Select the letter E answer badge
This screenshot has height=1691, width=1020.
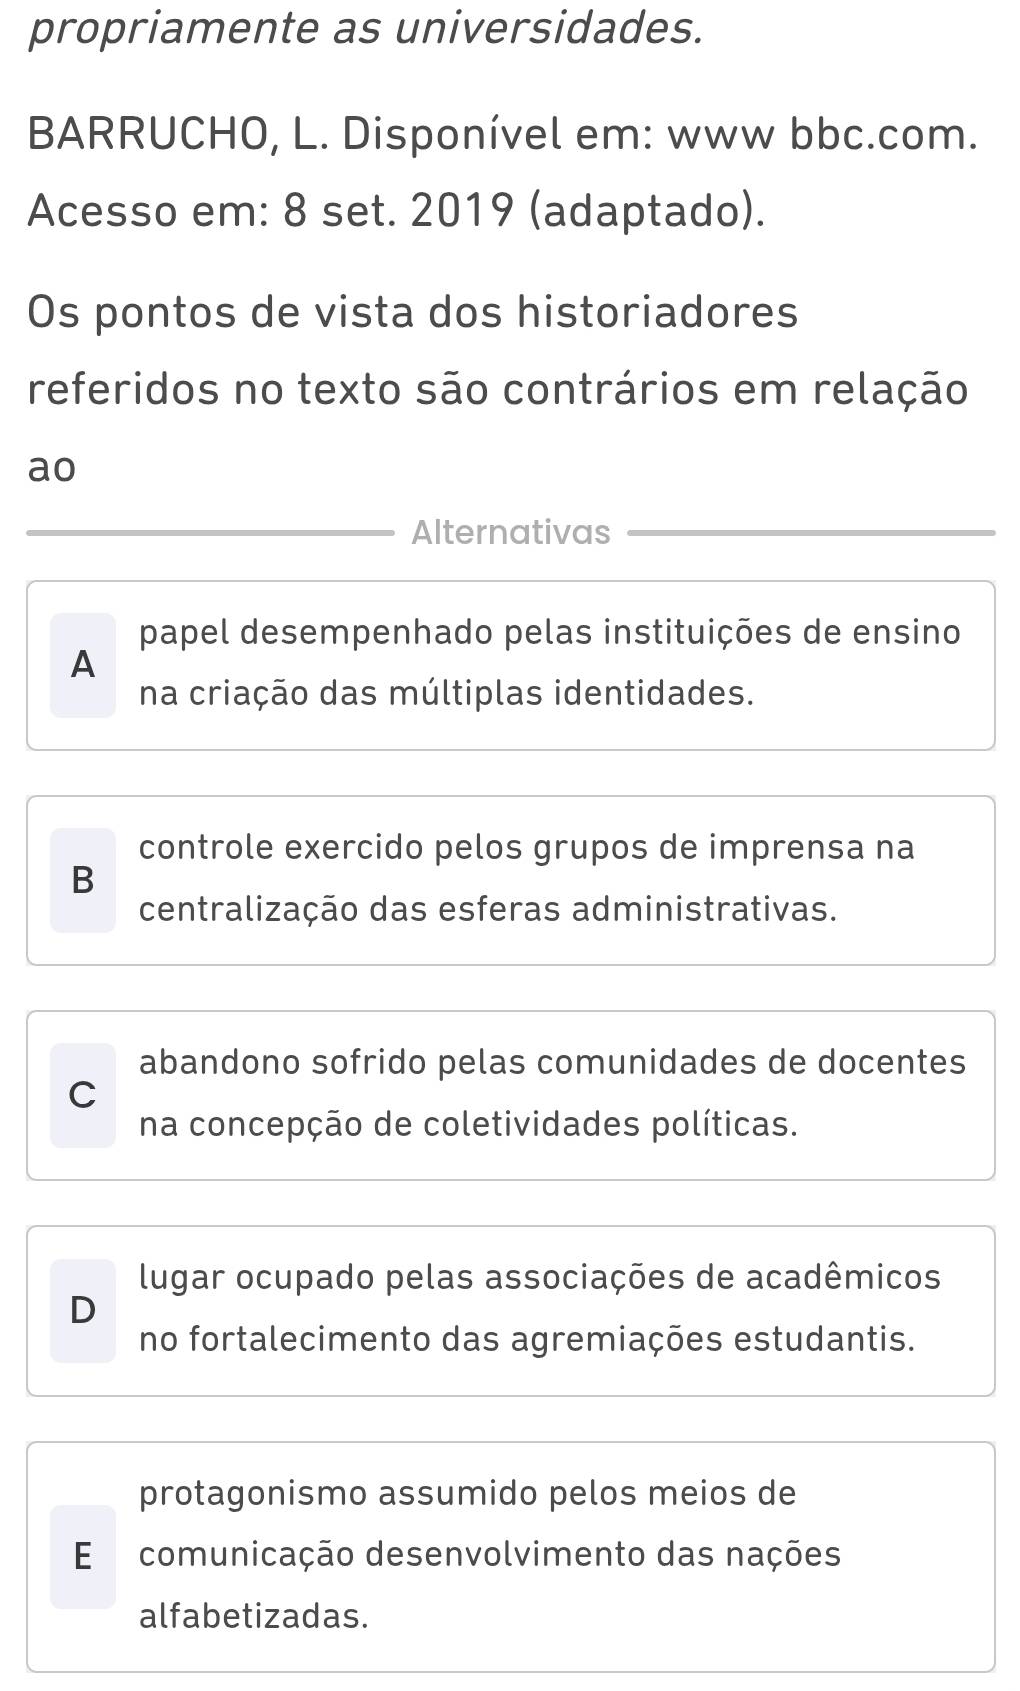pos(83,1556)
